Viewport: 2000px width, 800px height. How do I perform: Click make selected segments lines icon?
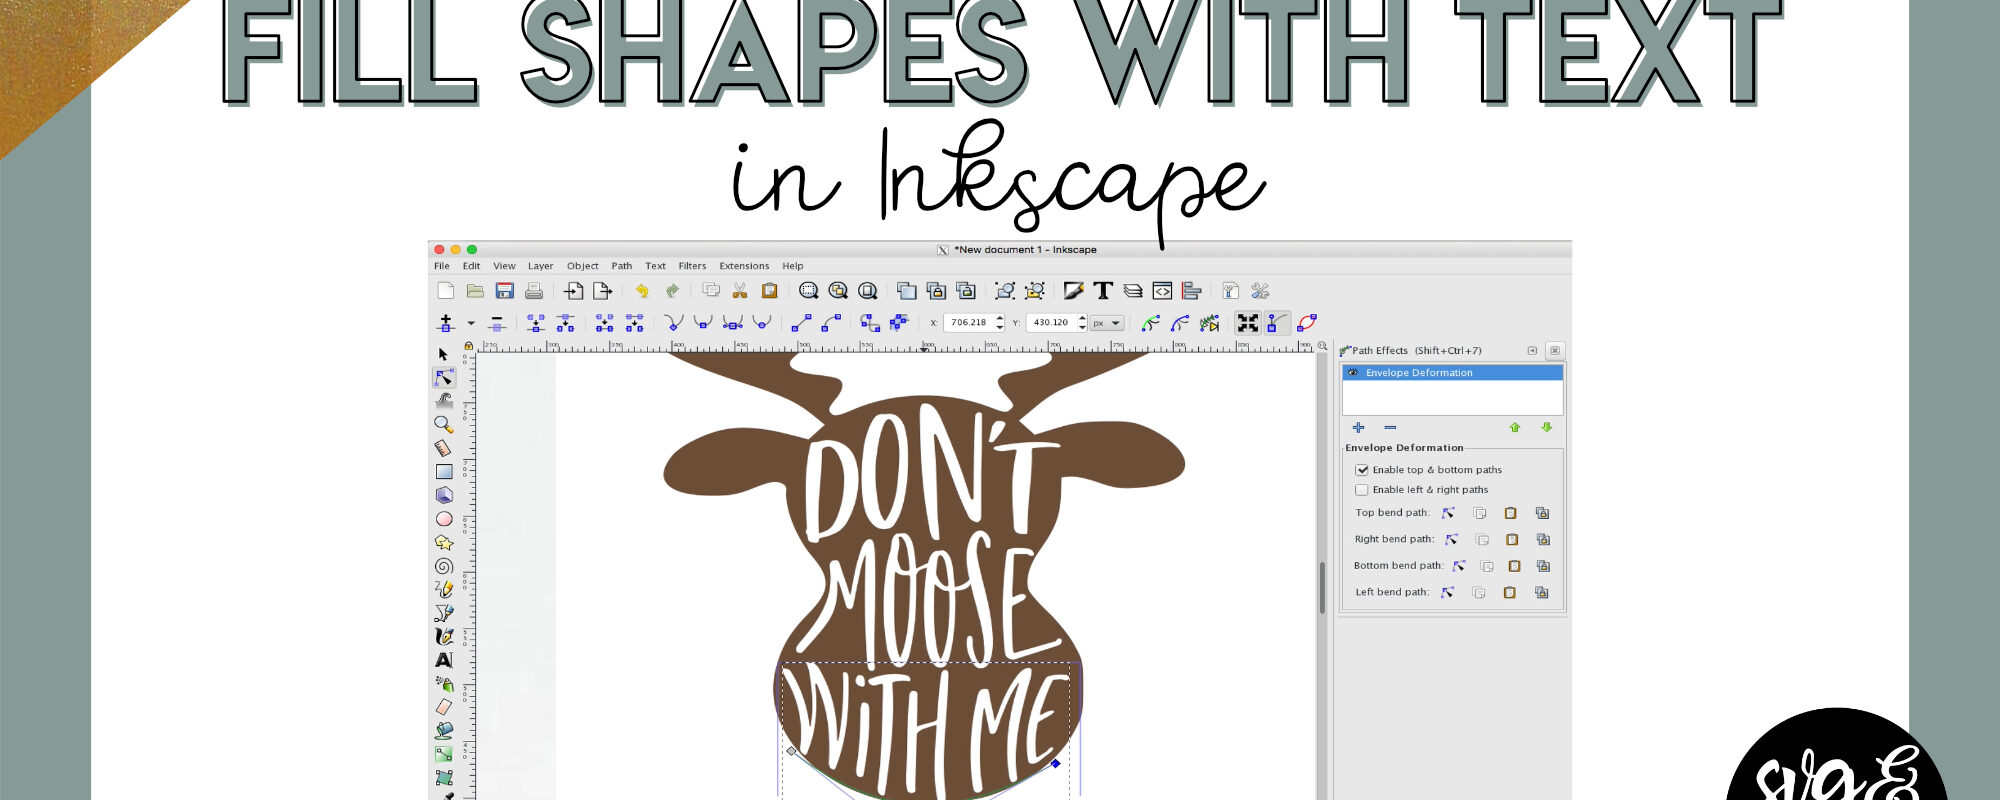click(x=801, y=323)
